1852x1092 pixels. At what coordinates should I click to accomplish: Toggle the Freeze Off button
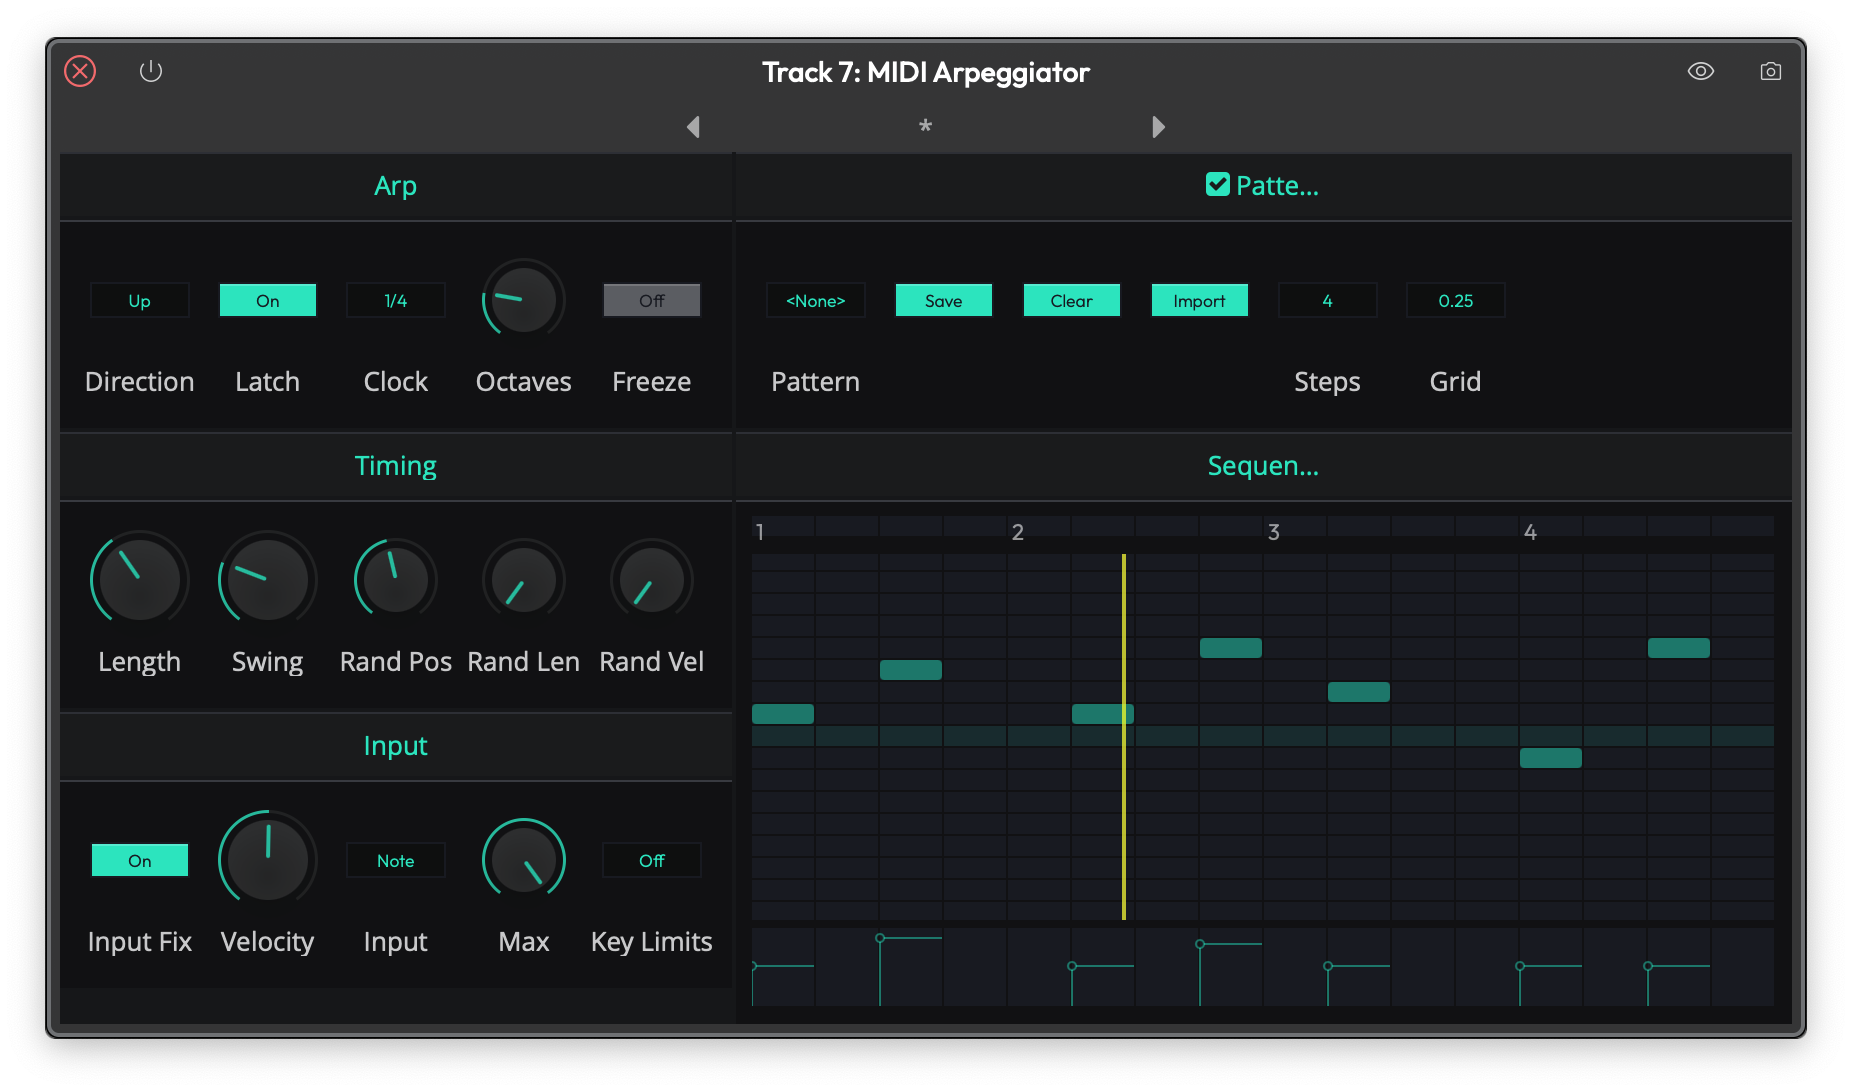pos(652,300)
